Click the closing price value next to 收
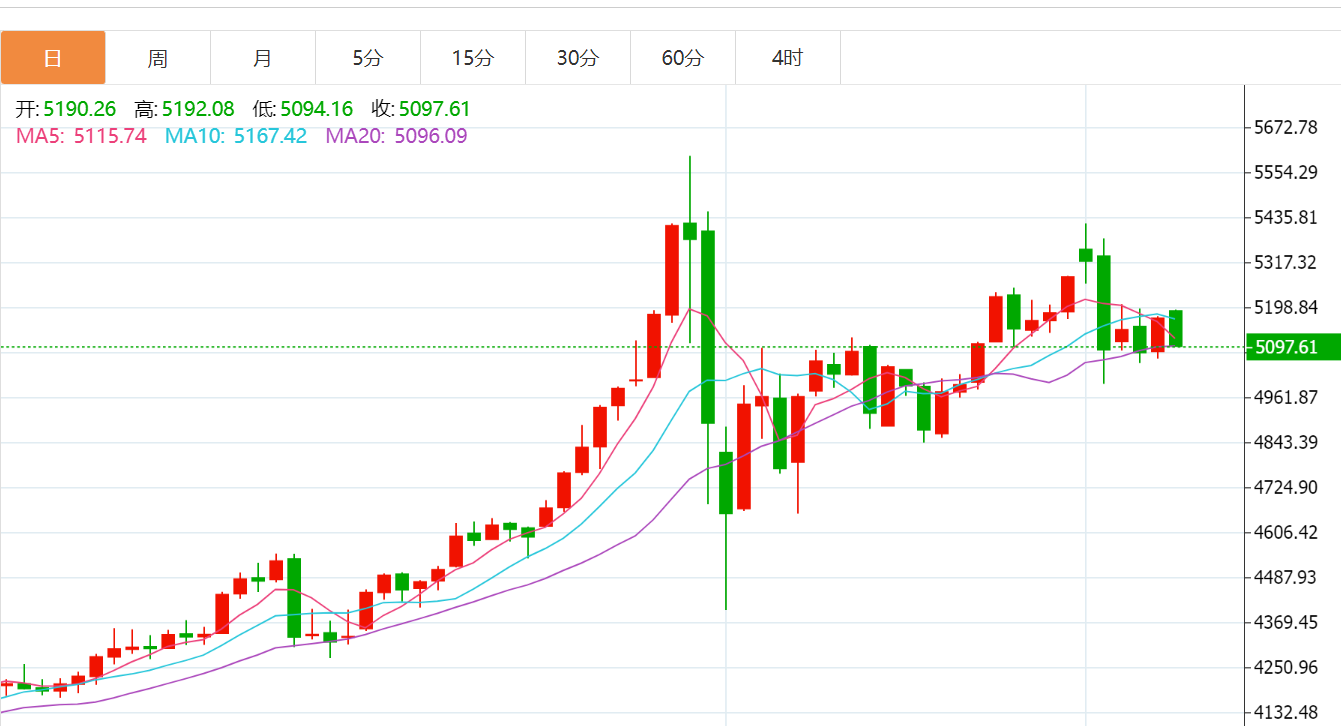The image size is (1341, 726). (434, 109)
